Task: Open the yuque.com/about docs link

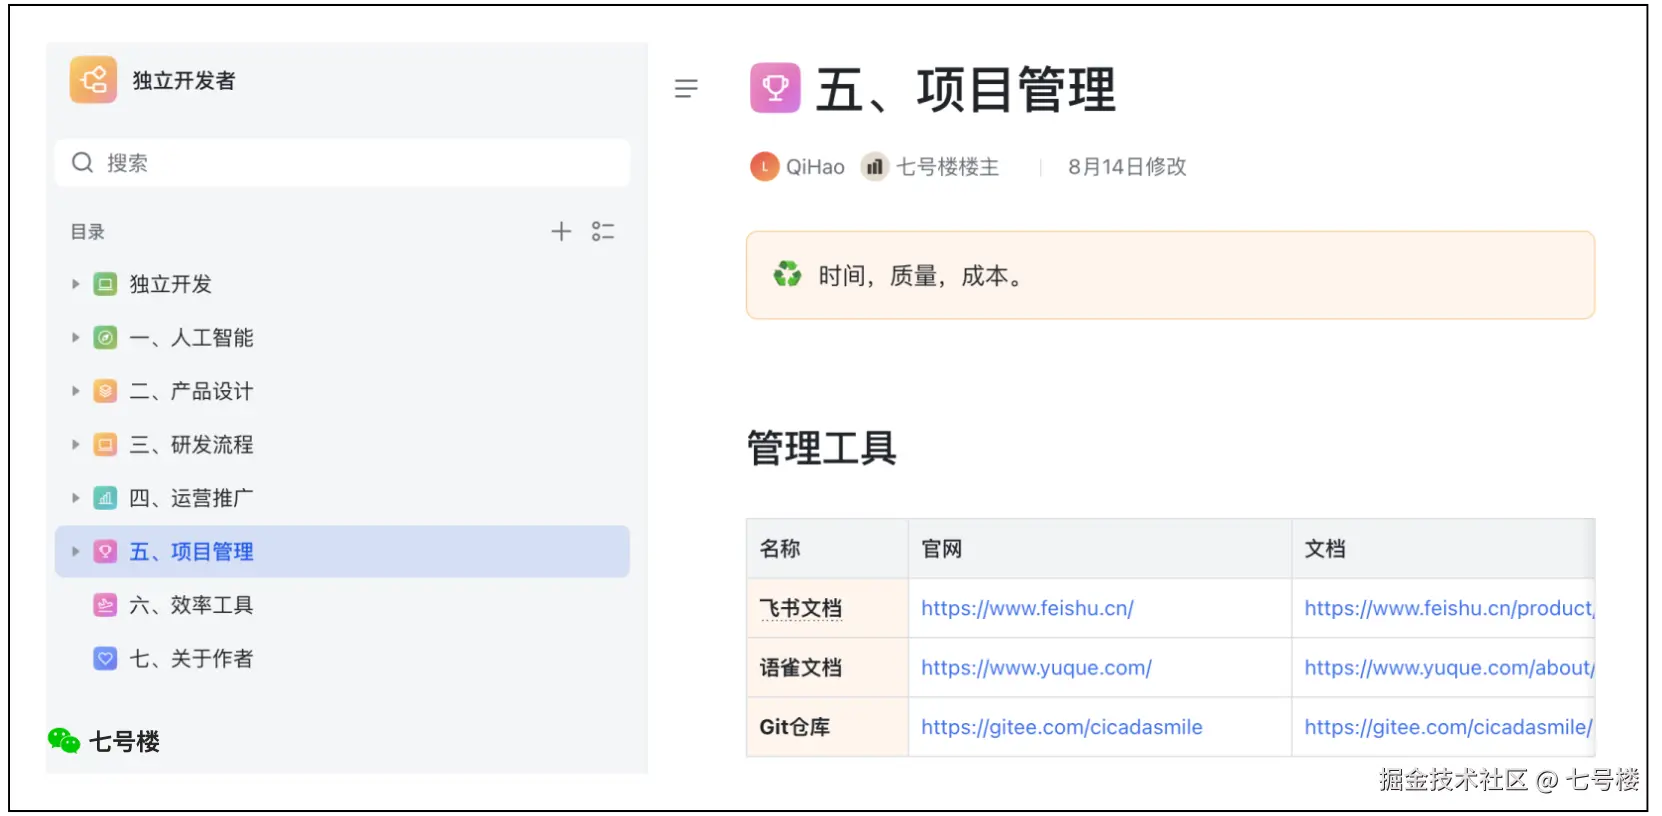Action: click(1449, 668)
